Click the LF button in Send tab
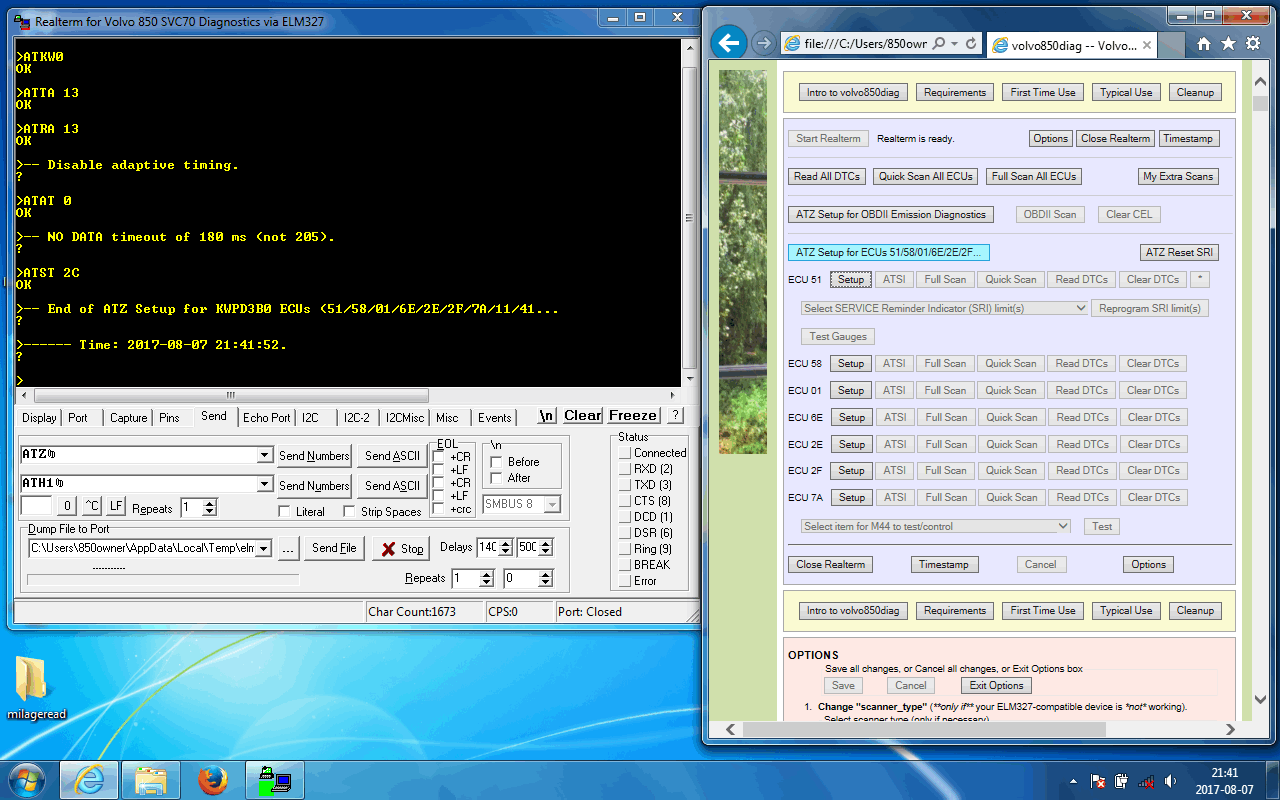 click(x=116, y=507)
